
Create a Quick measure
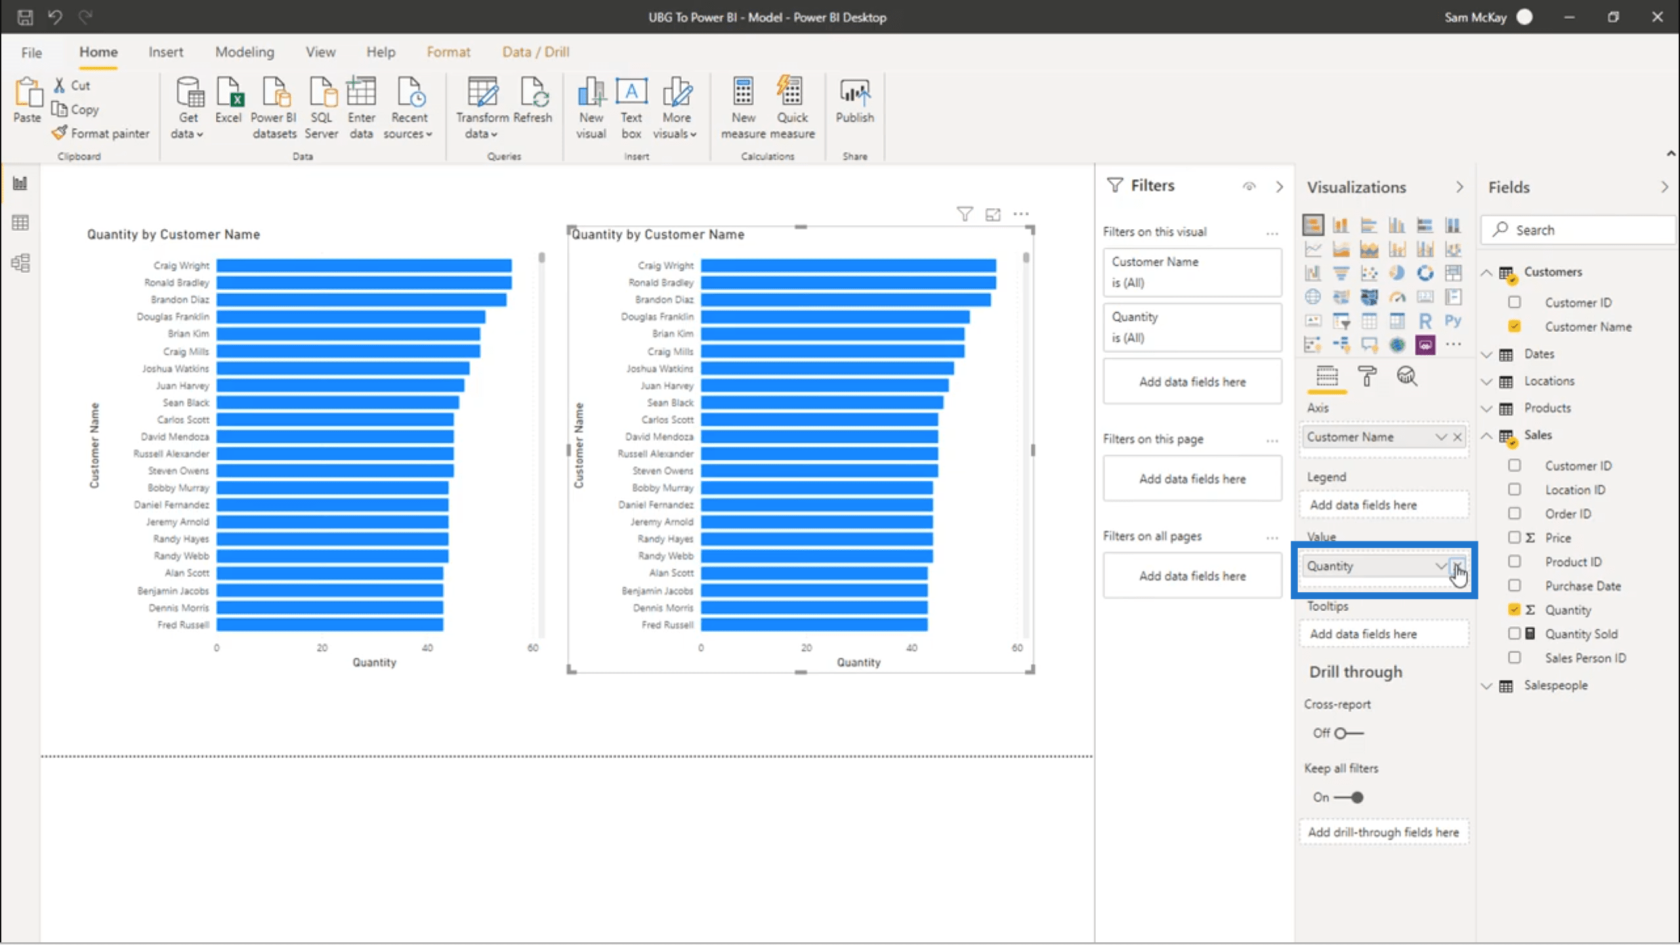(x=792, y=108)
